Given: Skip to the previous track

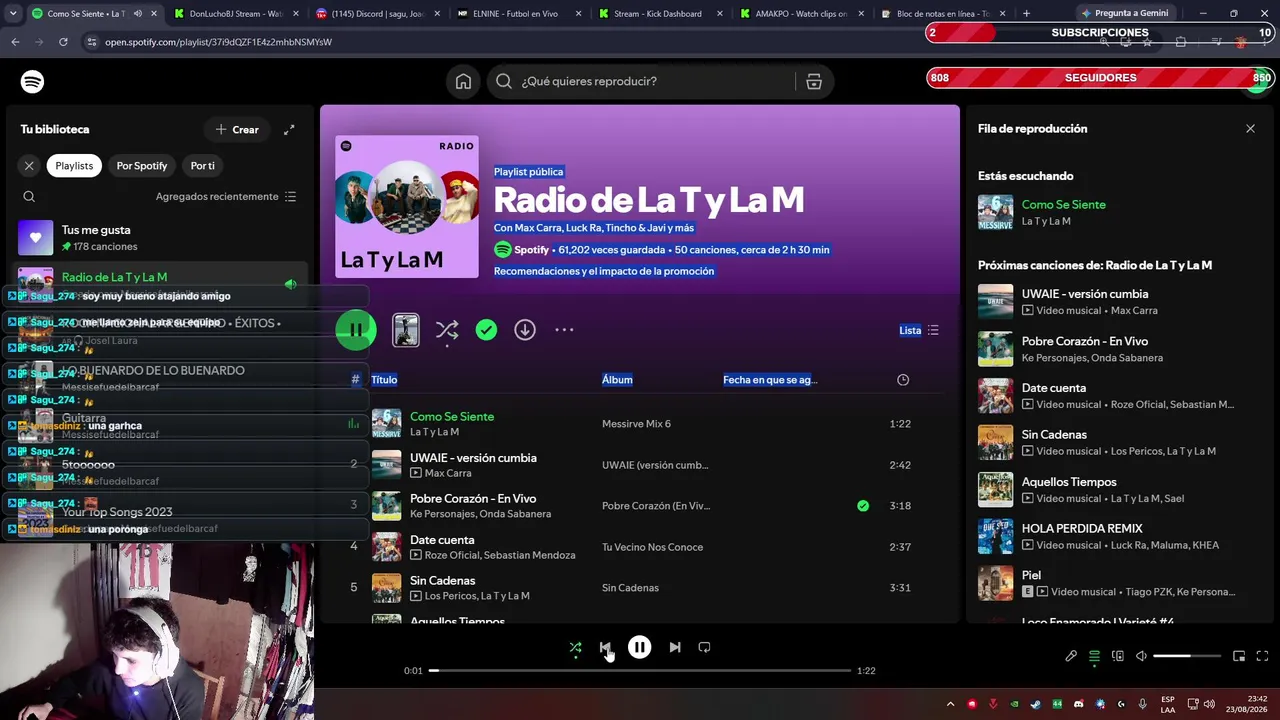Looking at the screenshot, I should pyautogui.click(x=605, y=648).
